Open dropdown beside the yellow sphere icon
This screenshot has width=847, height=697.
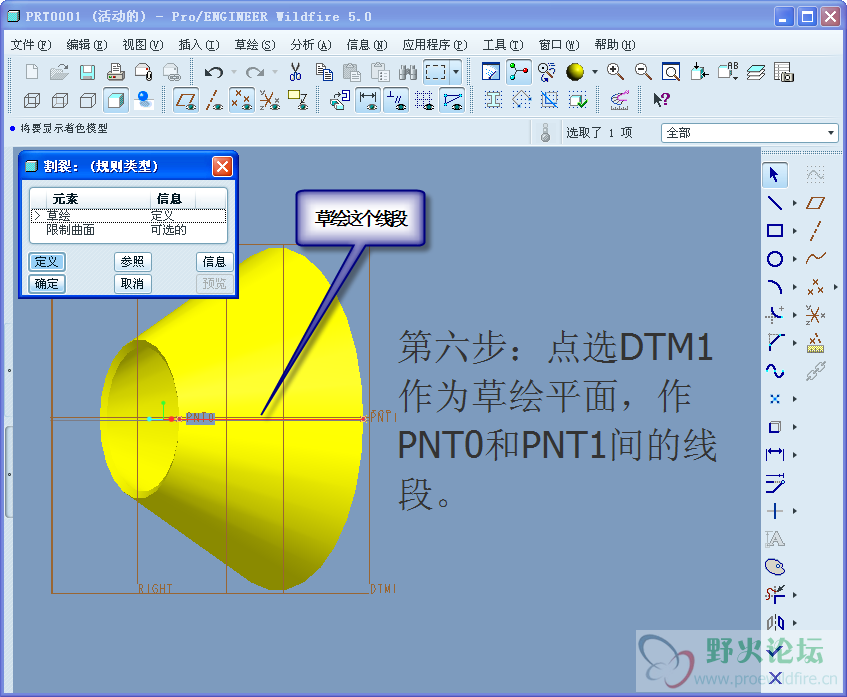click(594, 72)
